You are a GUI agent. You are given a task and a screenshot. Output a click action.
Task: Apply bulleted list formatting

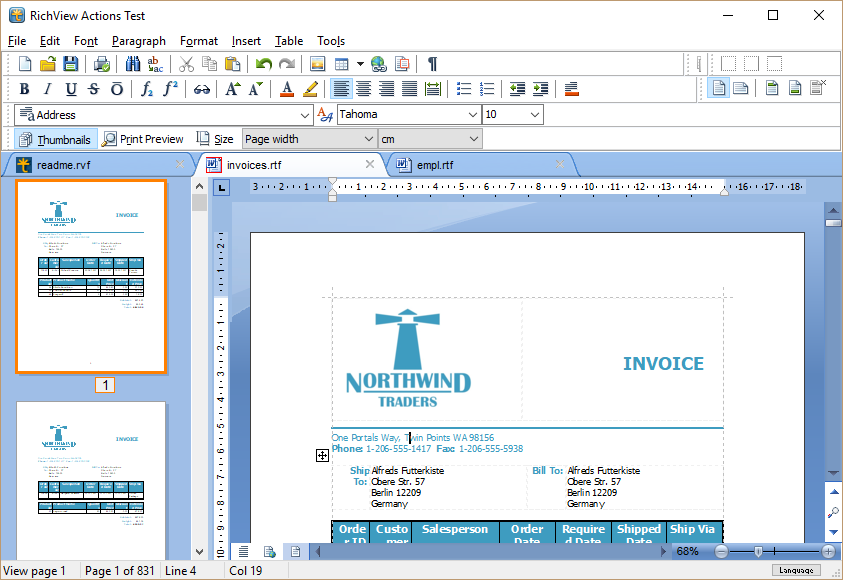(x=463, y=89)
